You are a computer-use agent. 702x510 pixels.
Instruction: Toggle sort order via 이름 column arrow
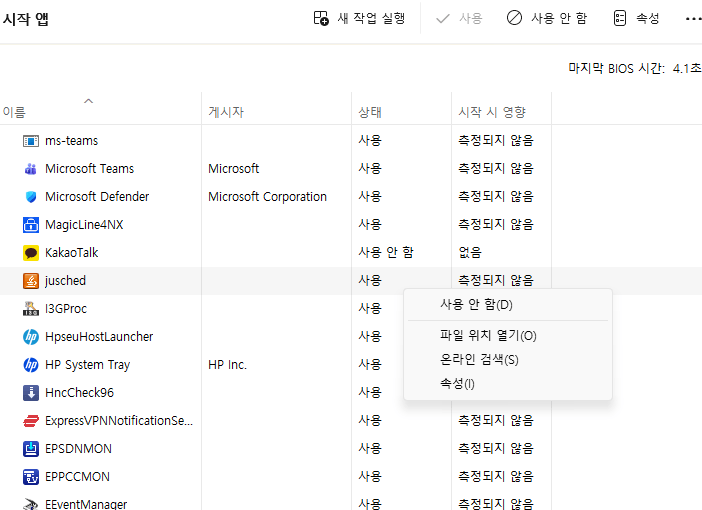88,101
